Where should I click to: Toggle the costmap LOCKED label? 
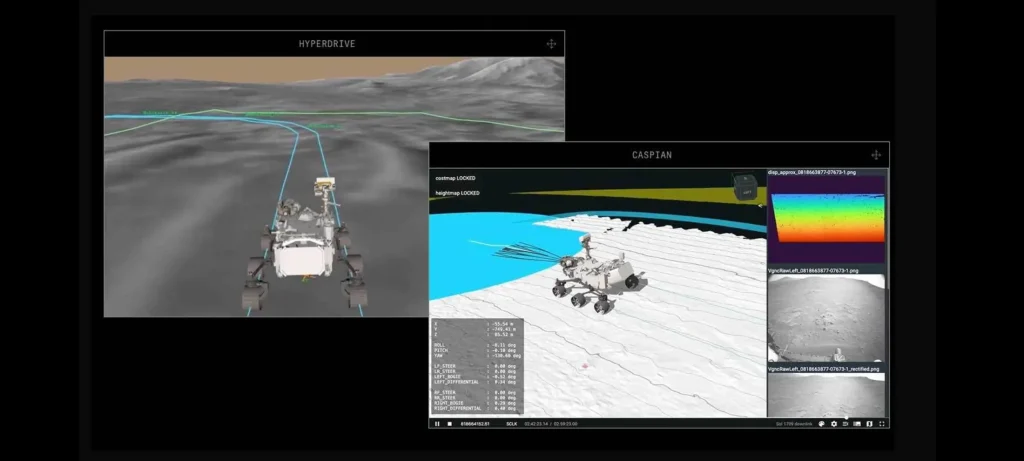click(x=457, y=178)
